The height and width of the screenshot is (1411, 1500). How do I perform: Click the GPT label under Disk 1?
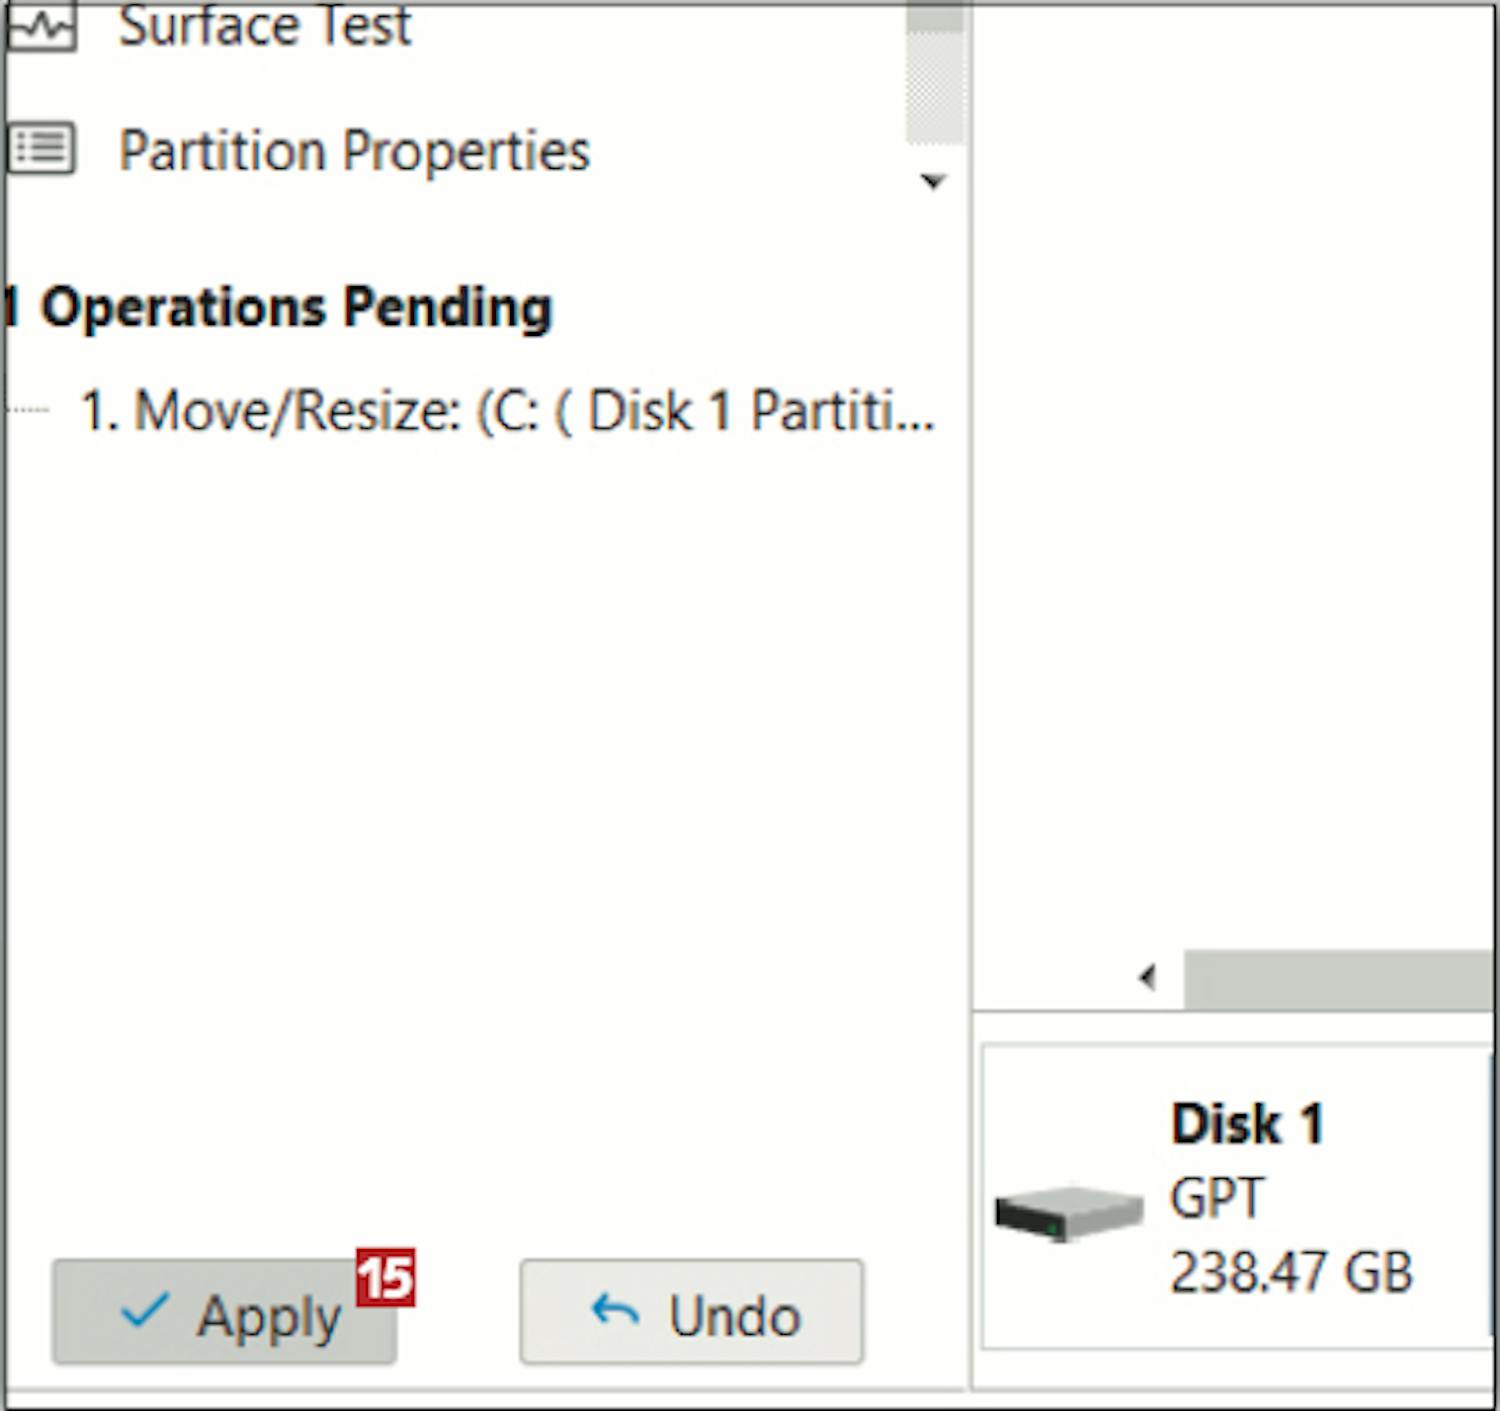click(1217, 1197)
